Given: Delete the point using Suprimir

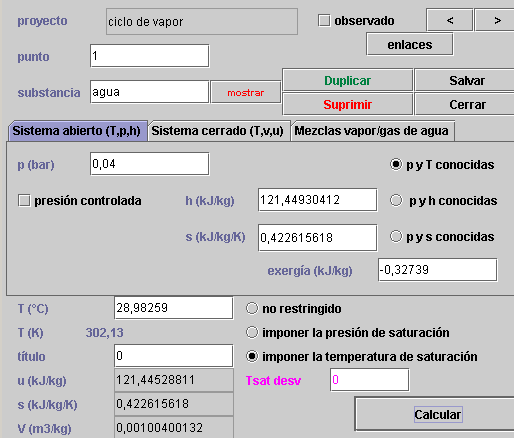Looking at the screenshot, I should (x=347, y=105).
